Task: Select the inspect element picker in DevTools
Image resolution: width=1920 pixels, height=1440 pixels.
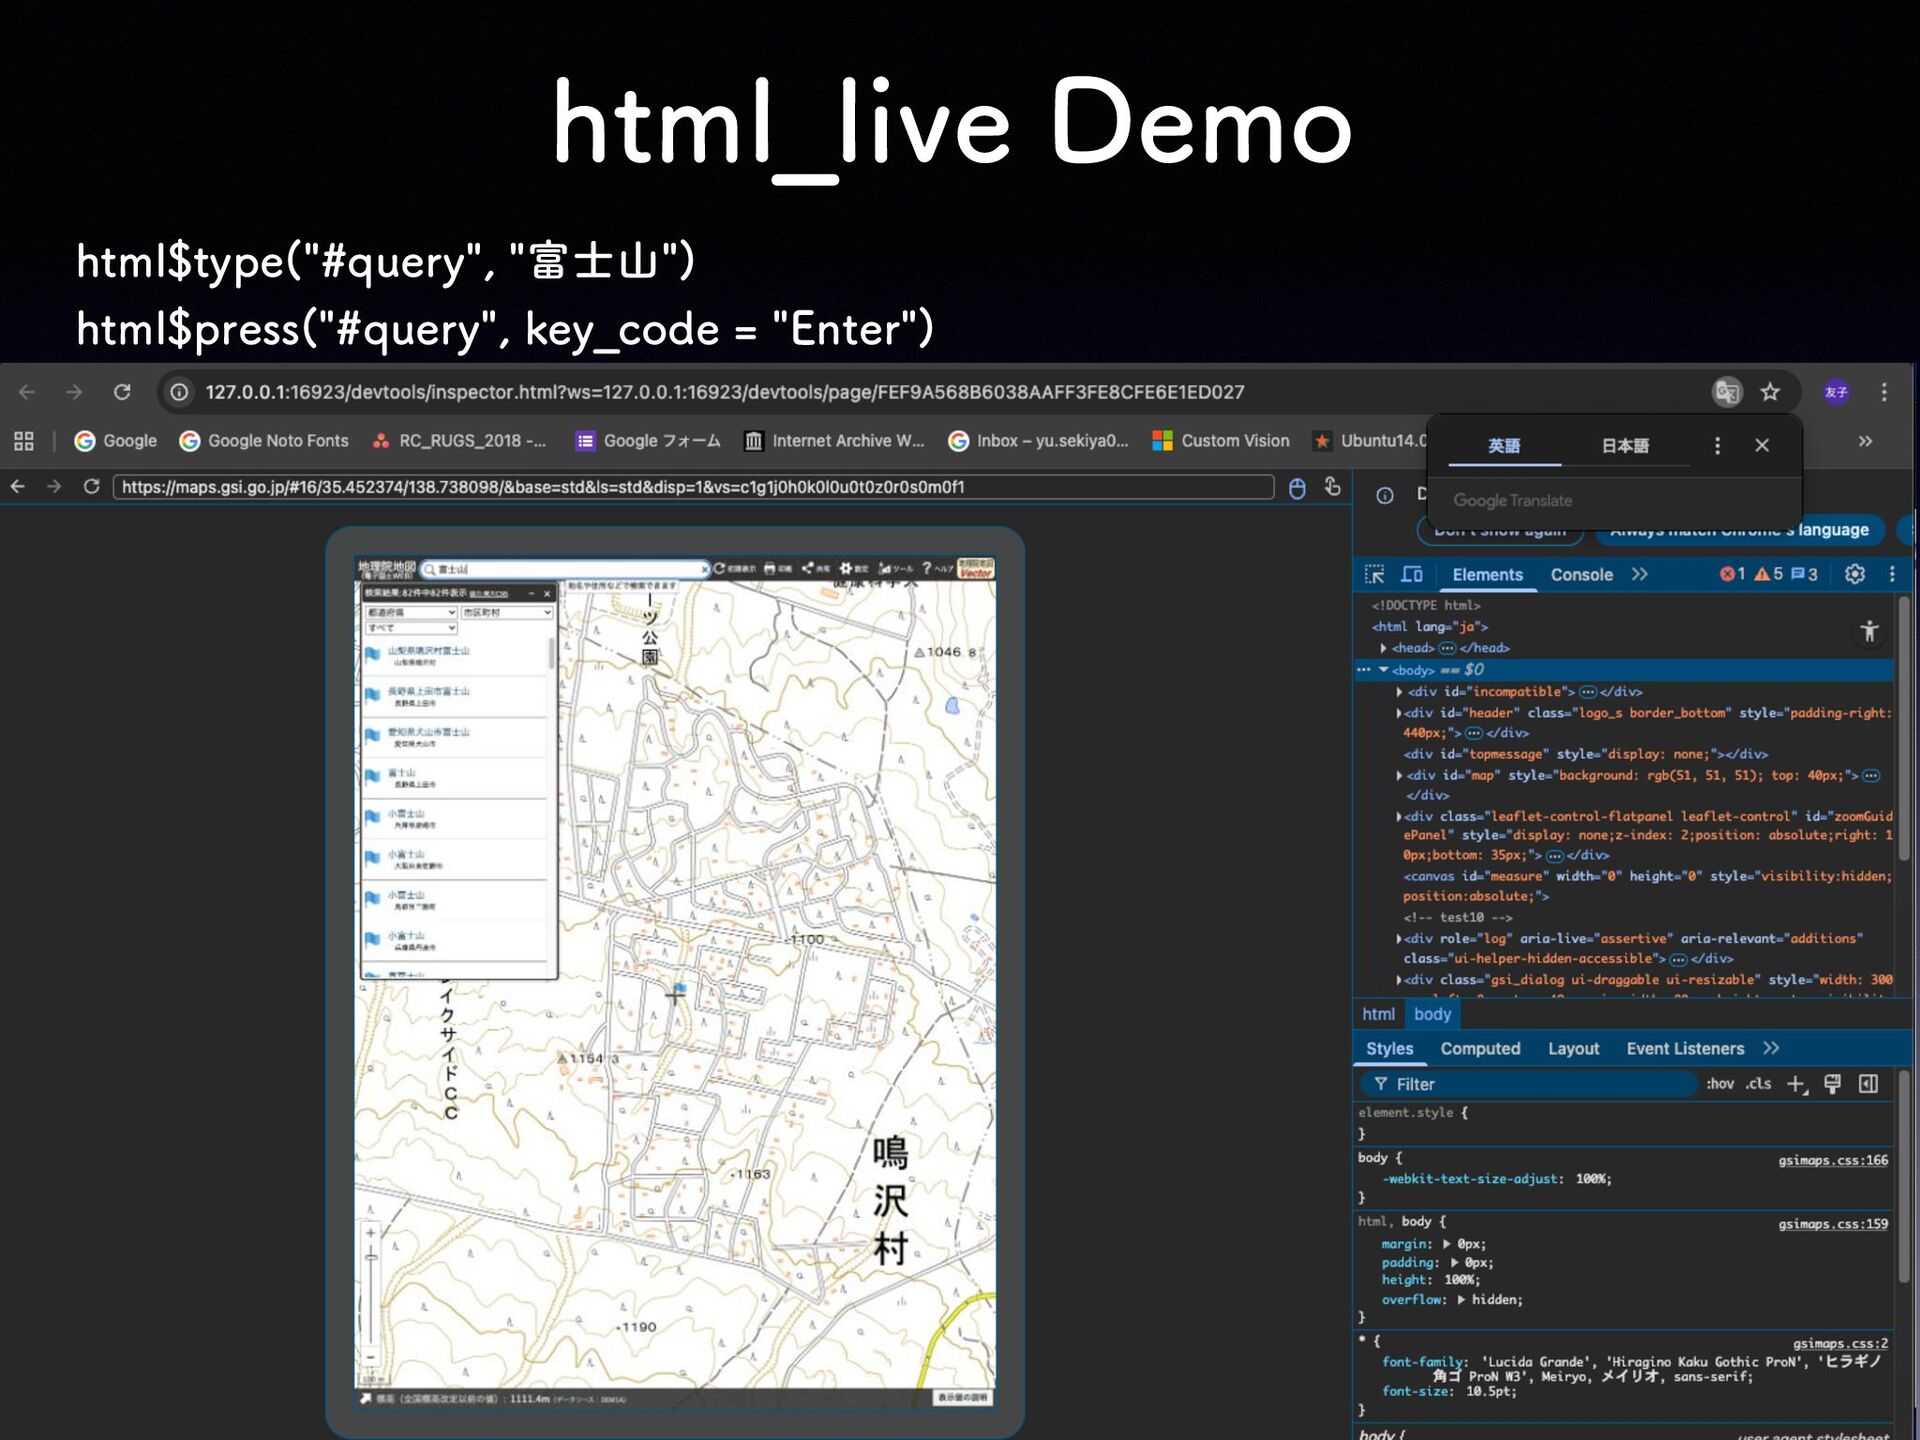Action: click(x=1375, y=574)
